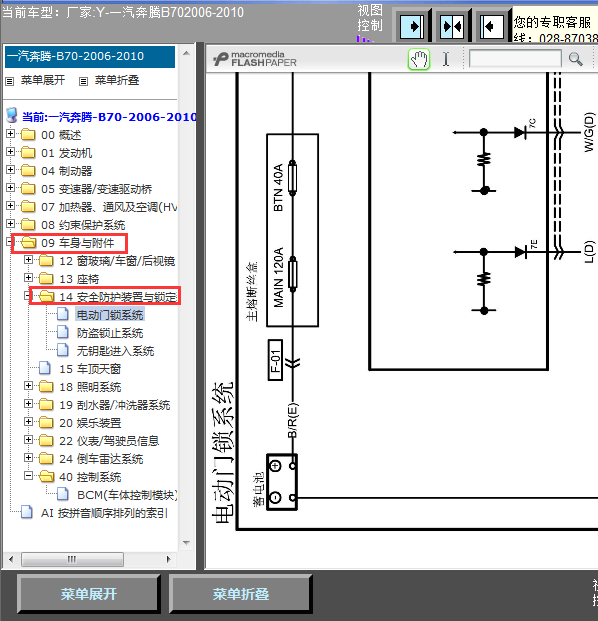Open the 13 座椅 folder label
This screenshot has width=598, height=621.
(79, 279)
